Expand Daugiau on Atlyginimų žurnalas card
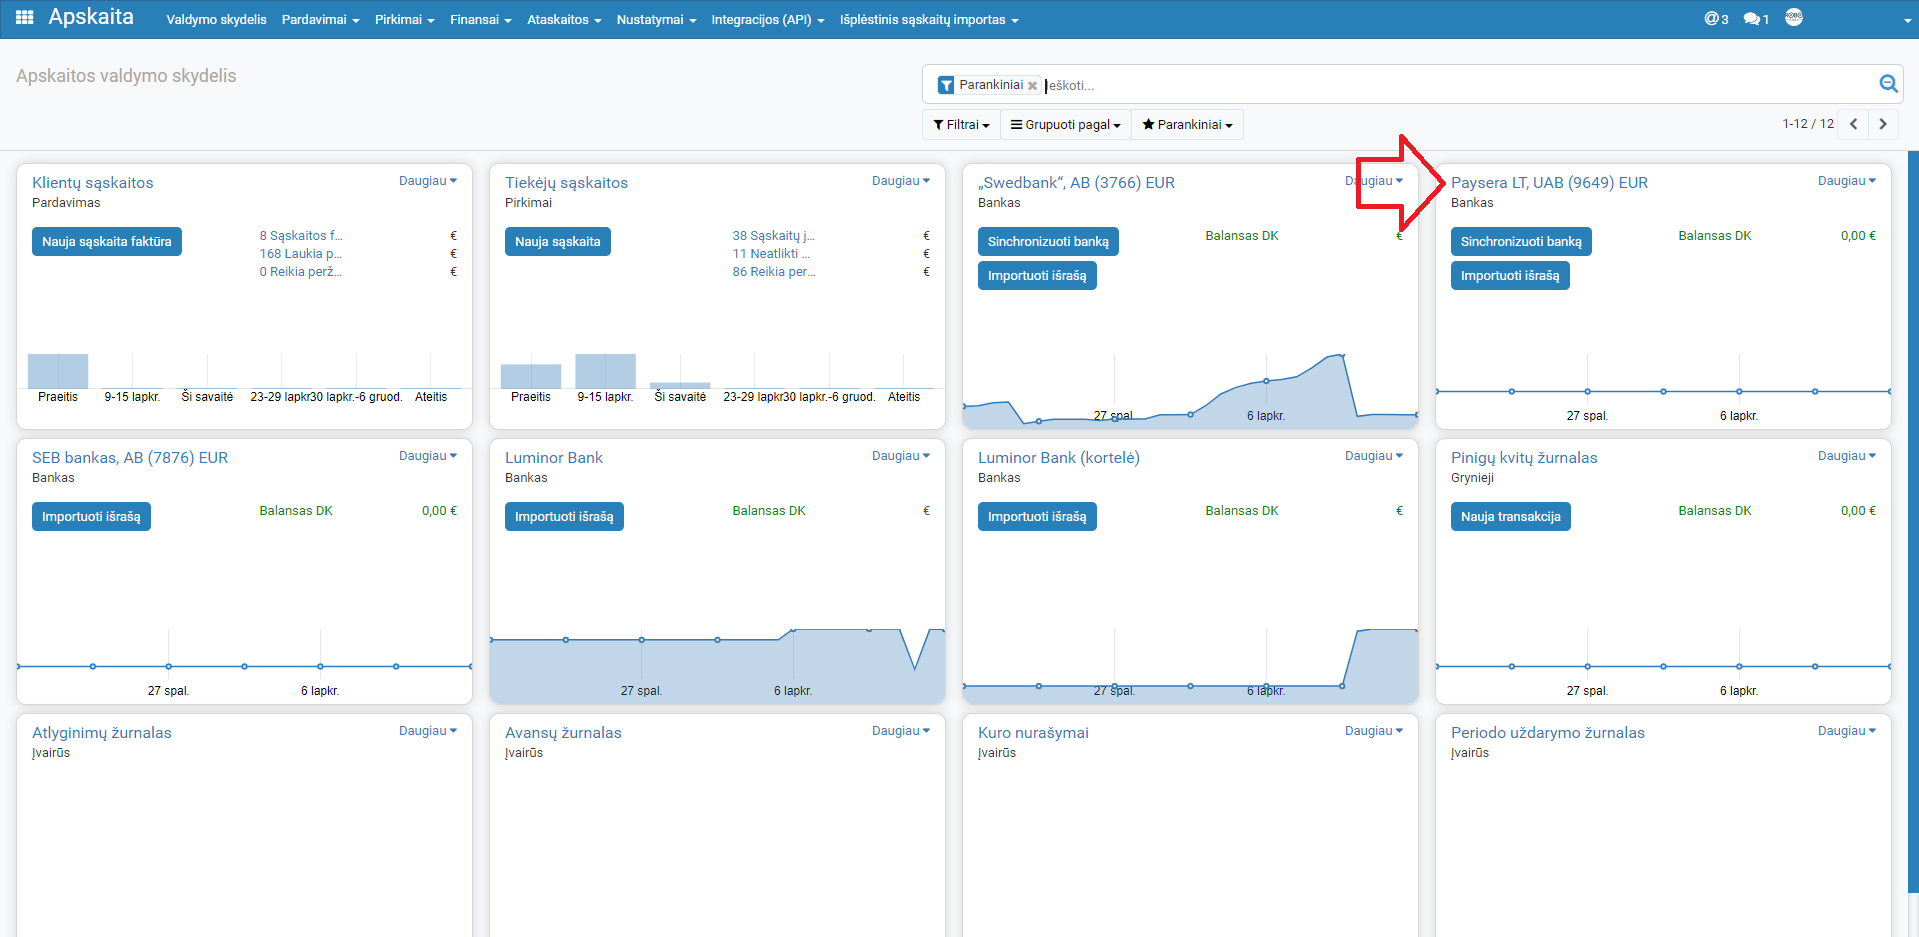 428,731
